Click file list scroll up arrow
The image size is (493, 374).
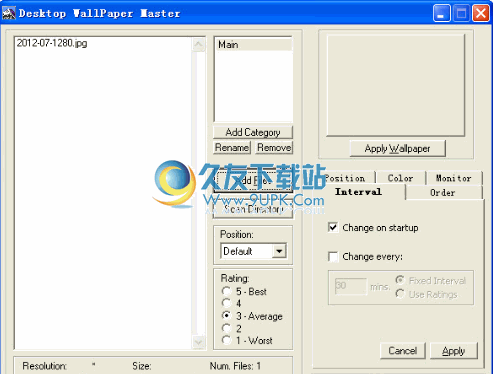point(199,44)
